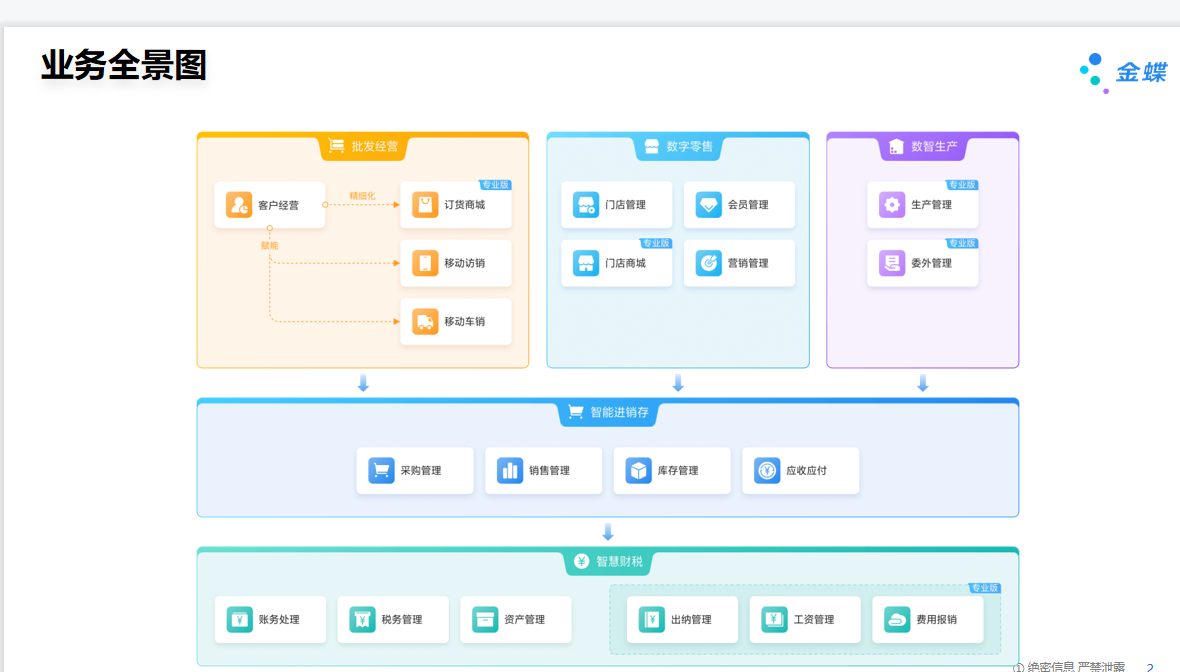Click the 专业版 badge on 门店商城
Viewport: 1180px width, 672px height.
[x=656, y=243]
